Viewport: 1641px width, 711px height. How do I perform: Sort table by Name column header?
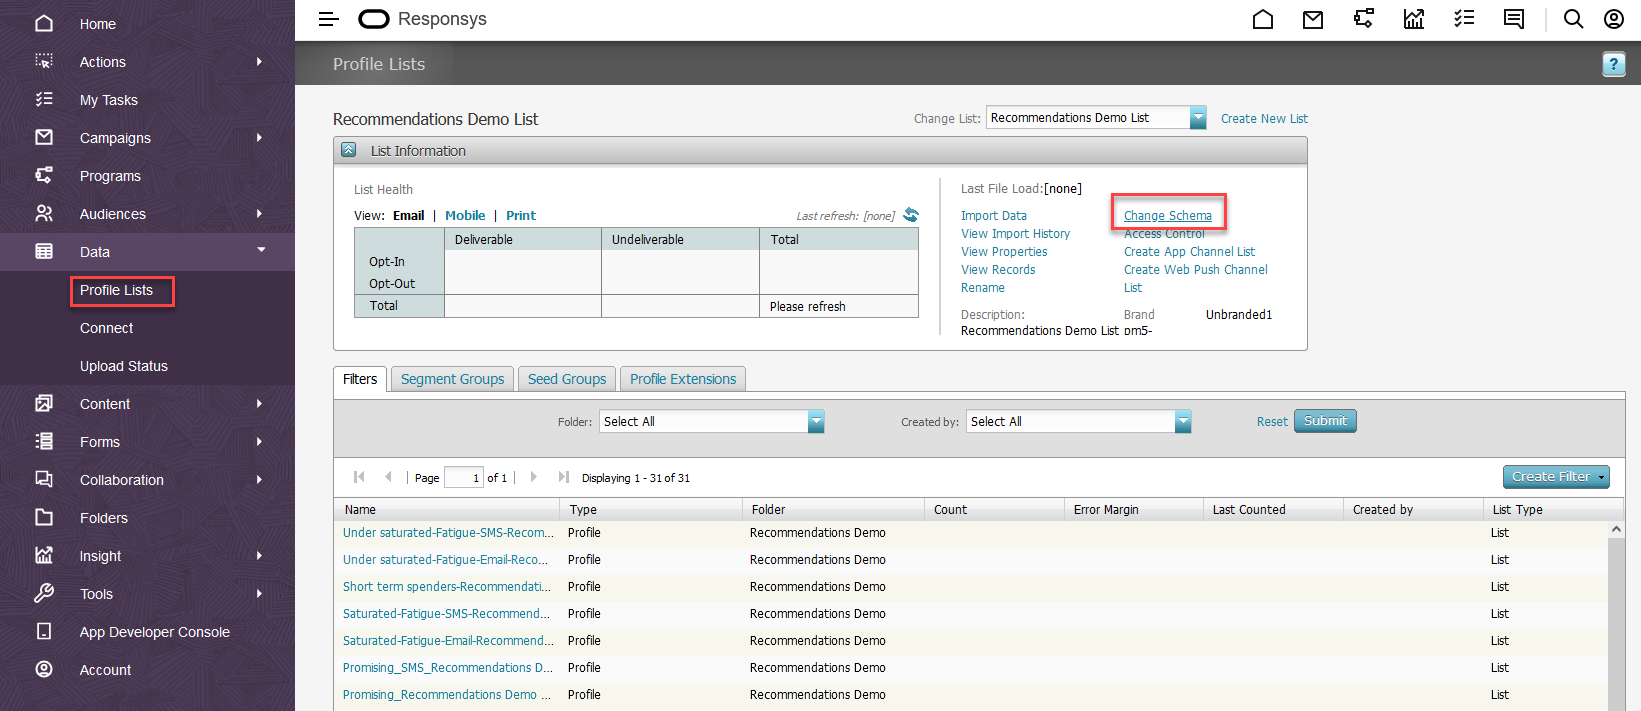(360, 509)
